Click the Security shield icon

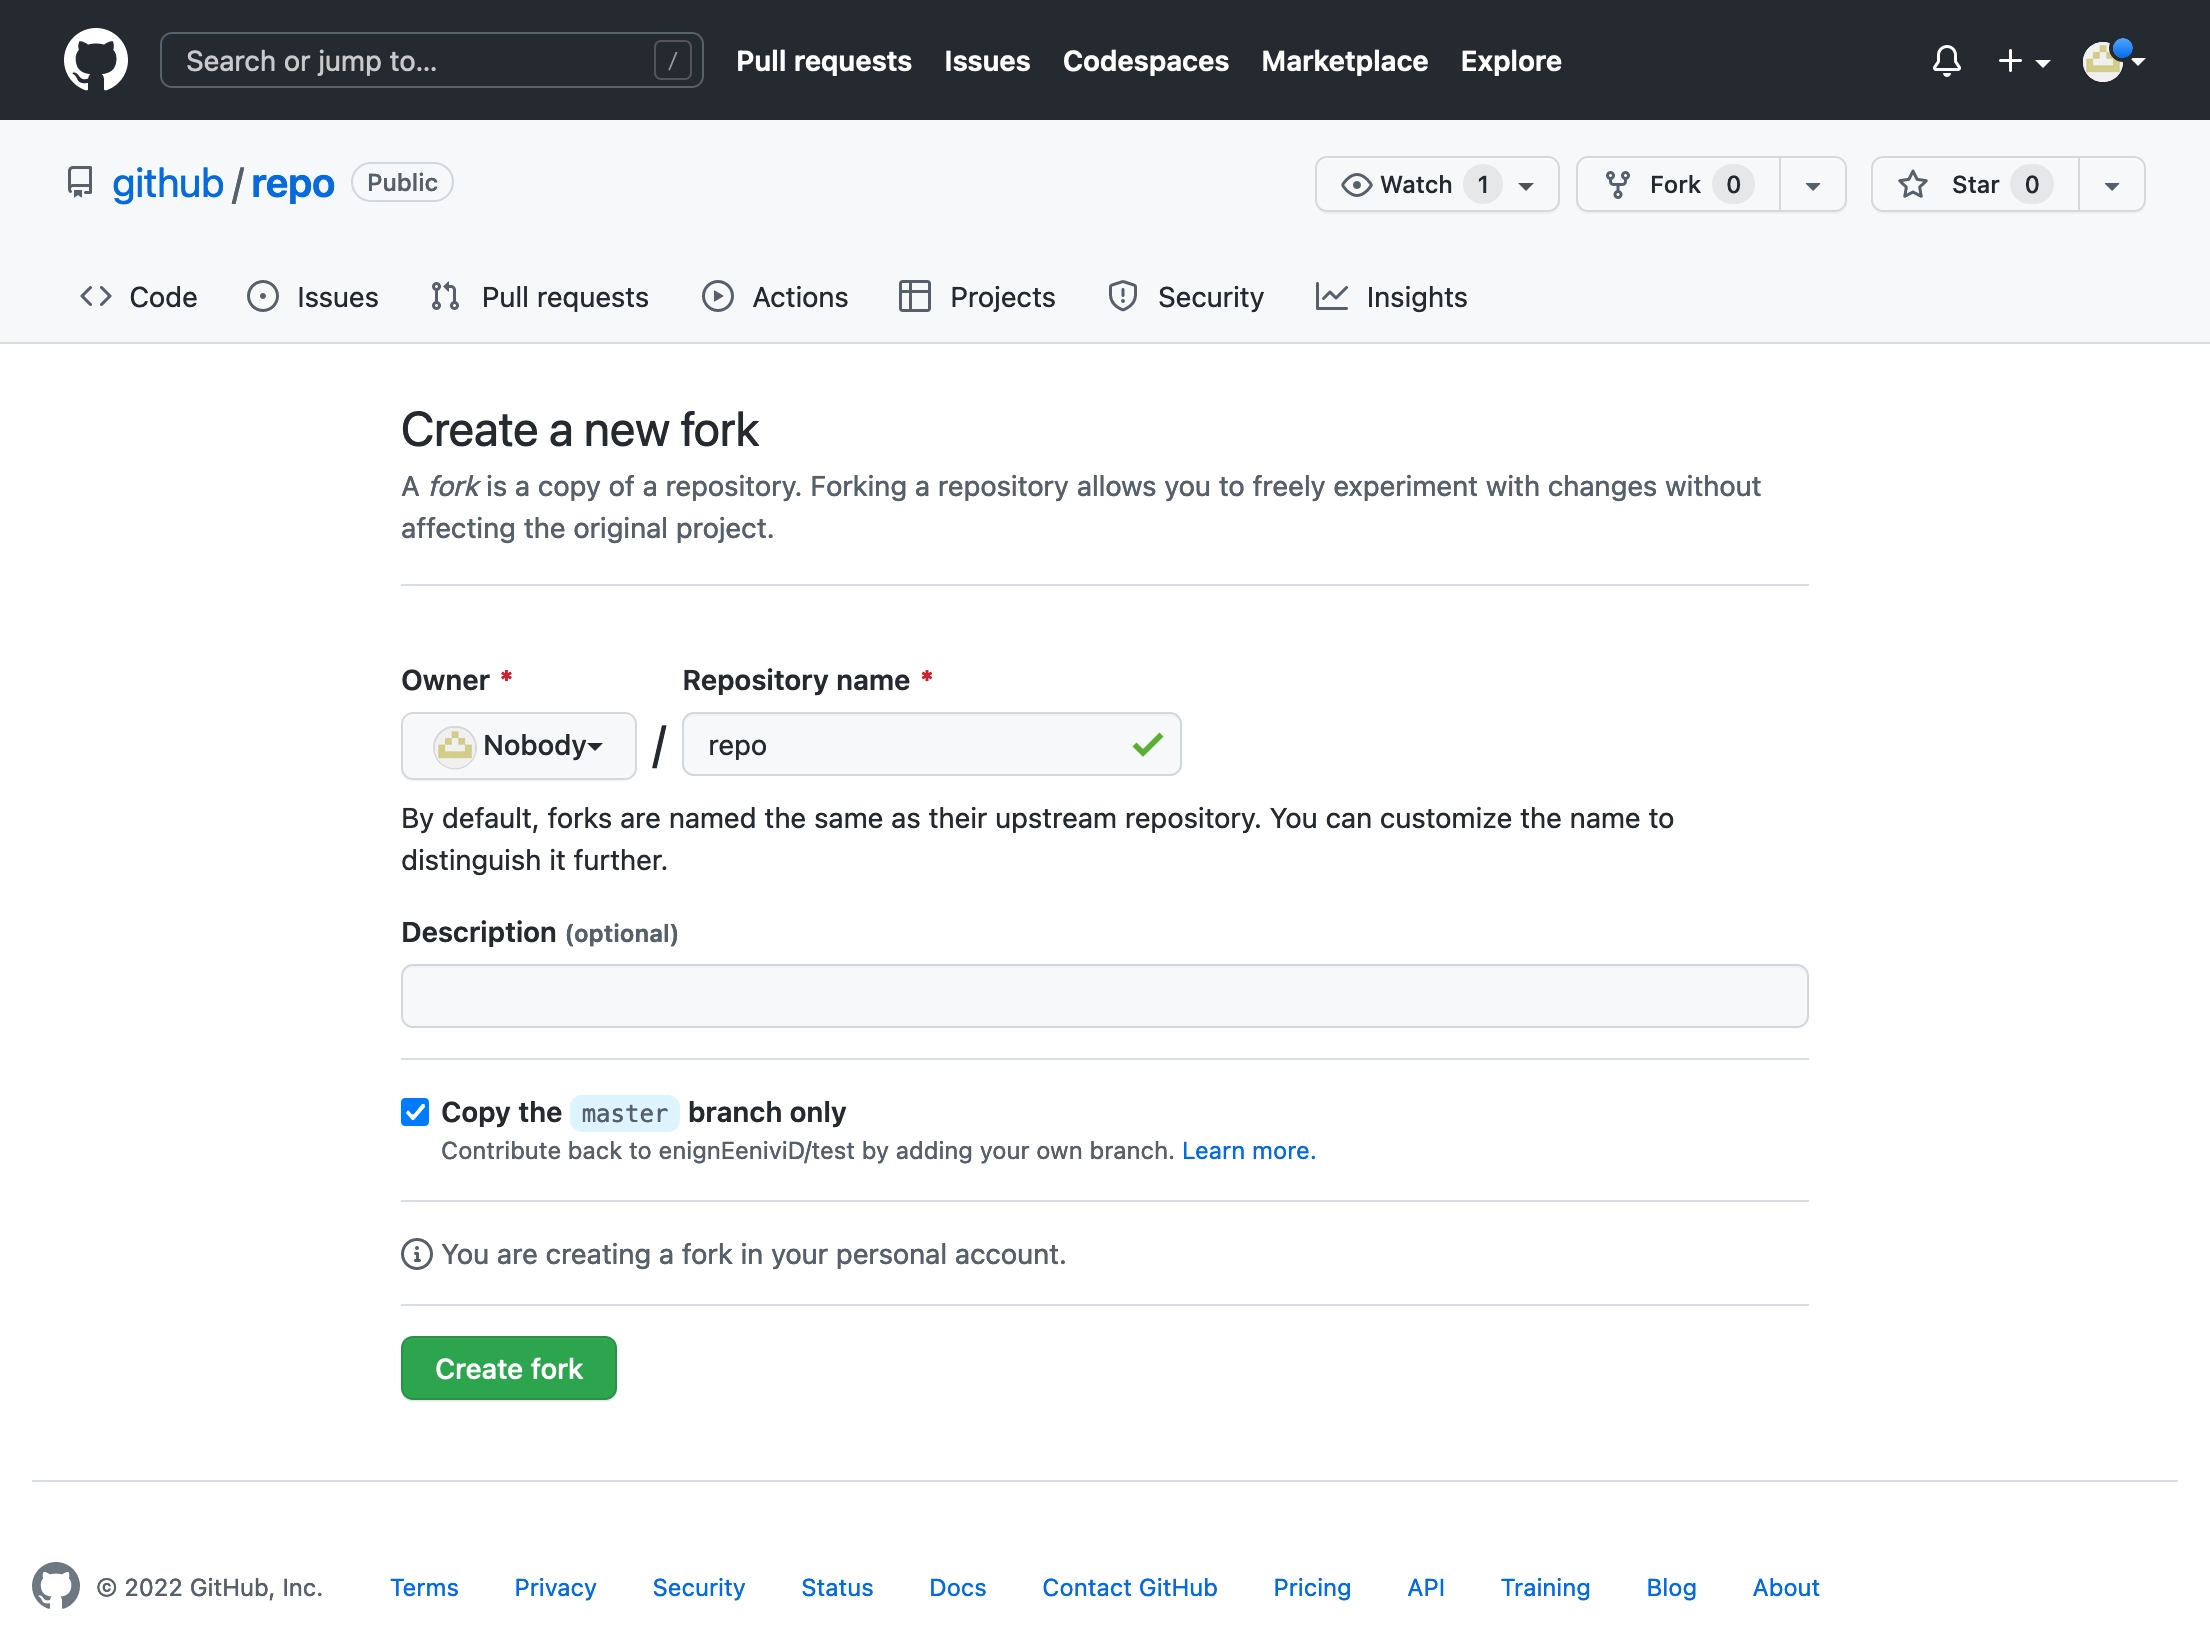click(1123, 297)
